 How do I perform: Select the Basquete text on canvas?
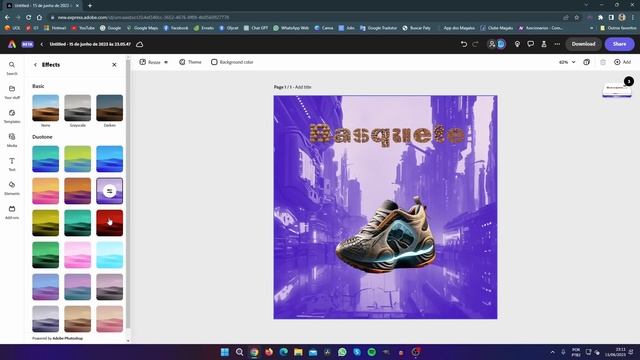tap(387, 134)
